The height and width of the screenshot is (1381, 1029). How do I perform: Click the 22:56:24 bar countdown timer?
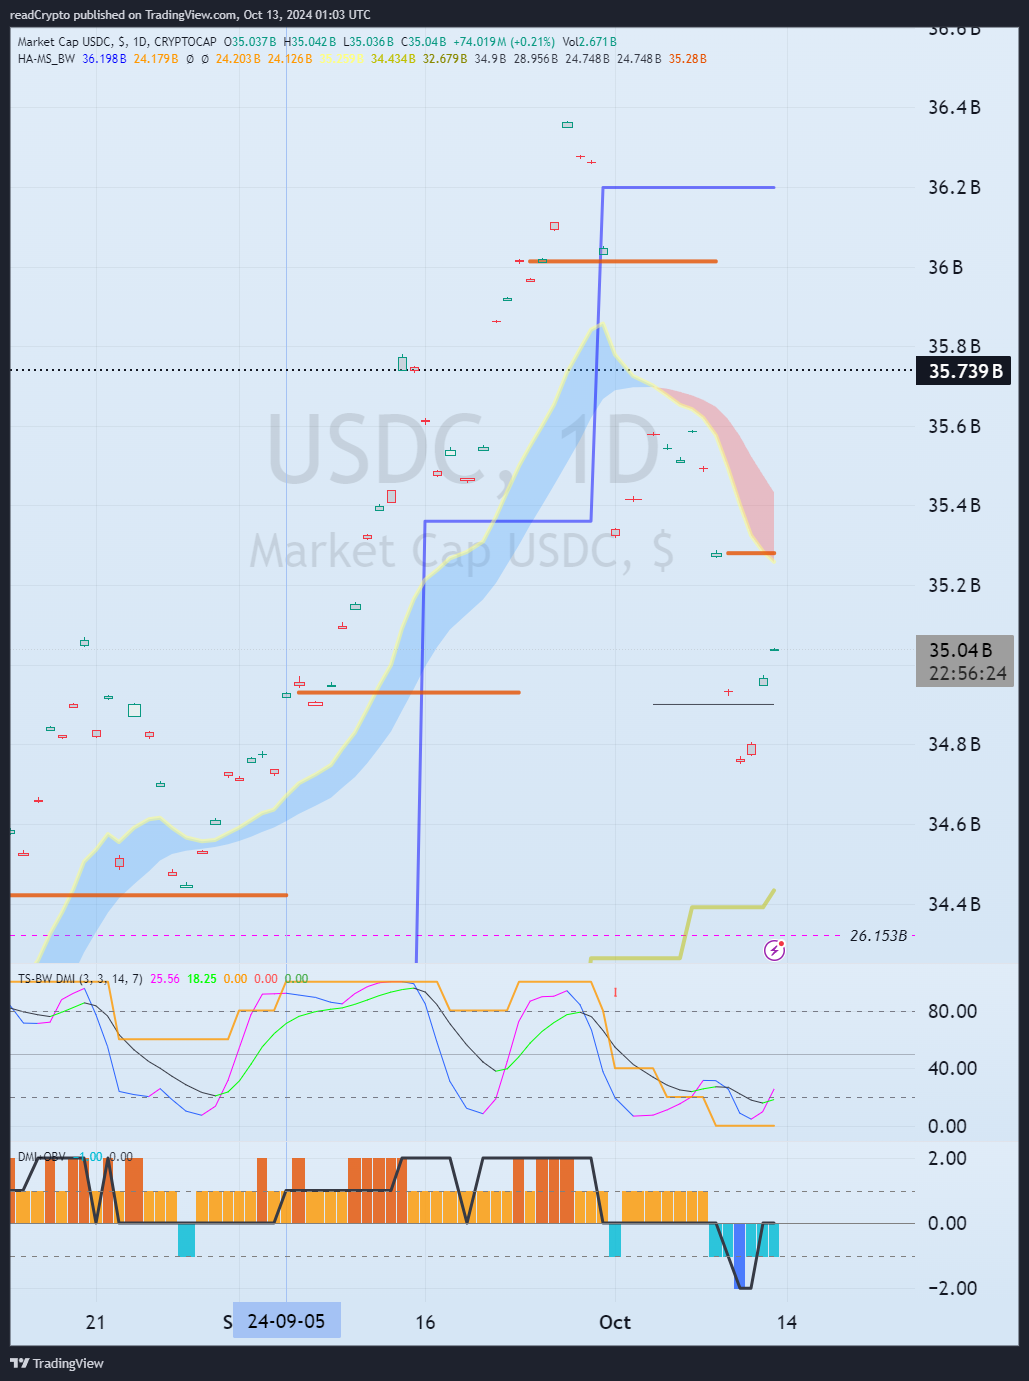(x=968, y=674)
